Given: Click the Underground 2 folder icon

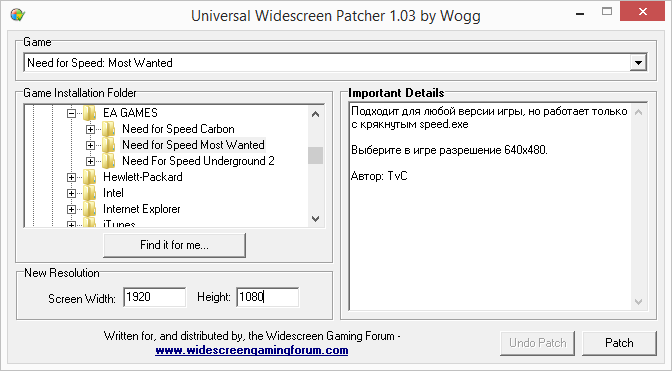Looking at the screenshot, I should pyautogui.click(x=108, y=161).
